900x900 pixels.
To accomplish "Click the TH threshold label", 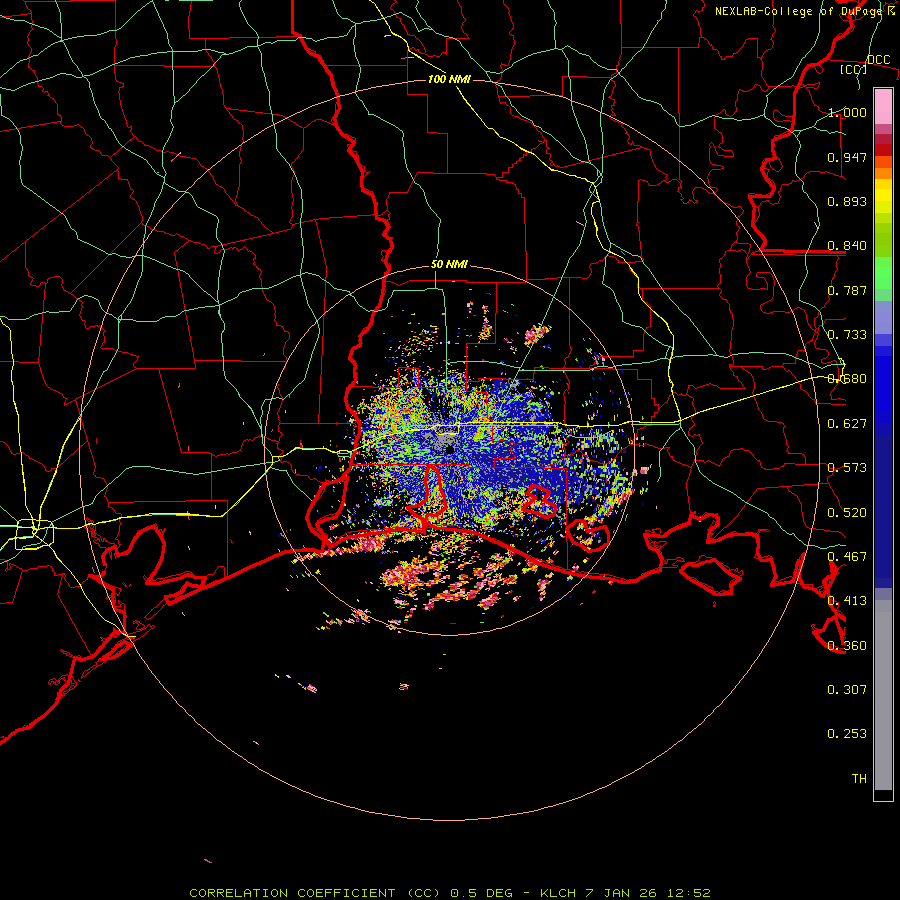I will 859,779.
